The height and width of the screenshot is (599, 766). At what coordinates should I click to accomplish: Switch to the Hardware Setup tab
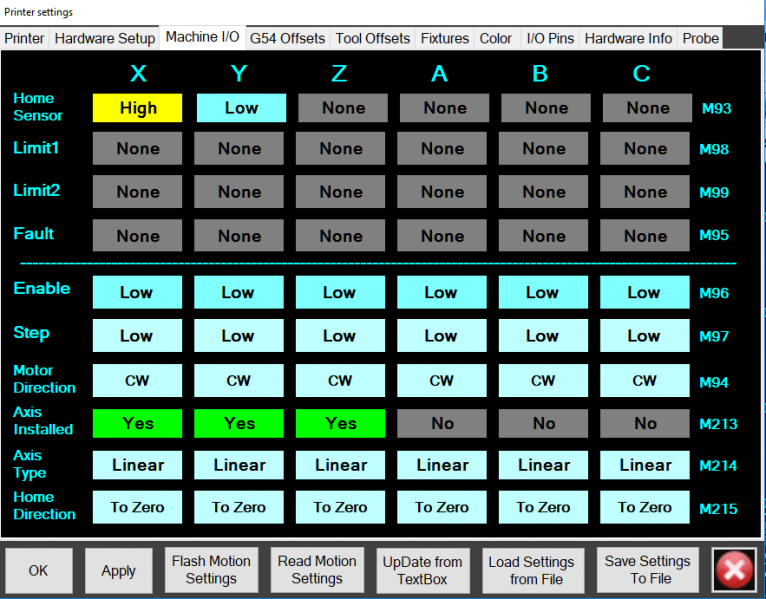coord(105,38)
